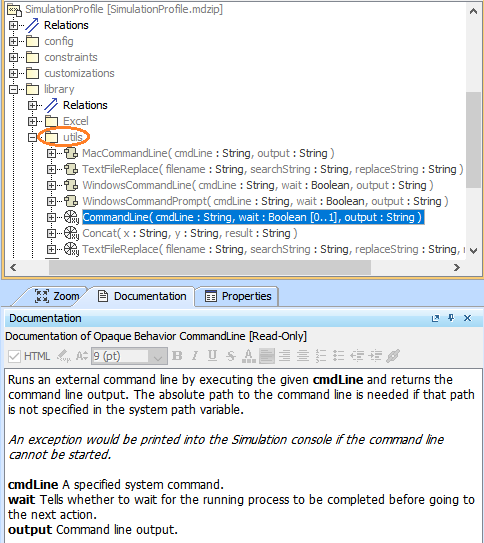Image resolution: width=484 pixels, height=543 pixels.
Task: Click the Italic formatting icon
Action: 195,356
